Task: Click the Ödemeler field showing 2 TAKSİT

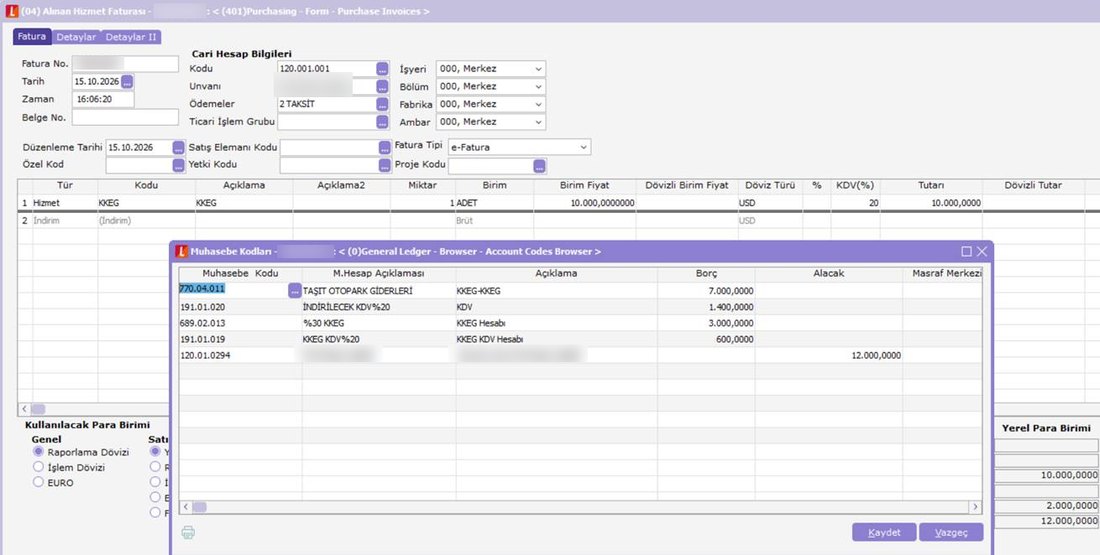Action: point(327,104)
